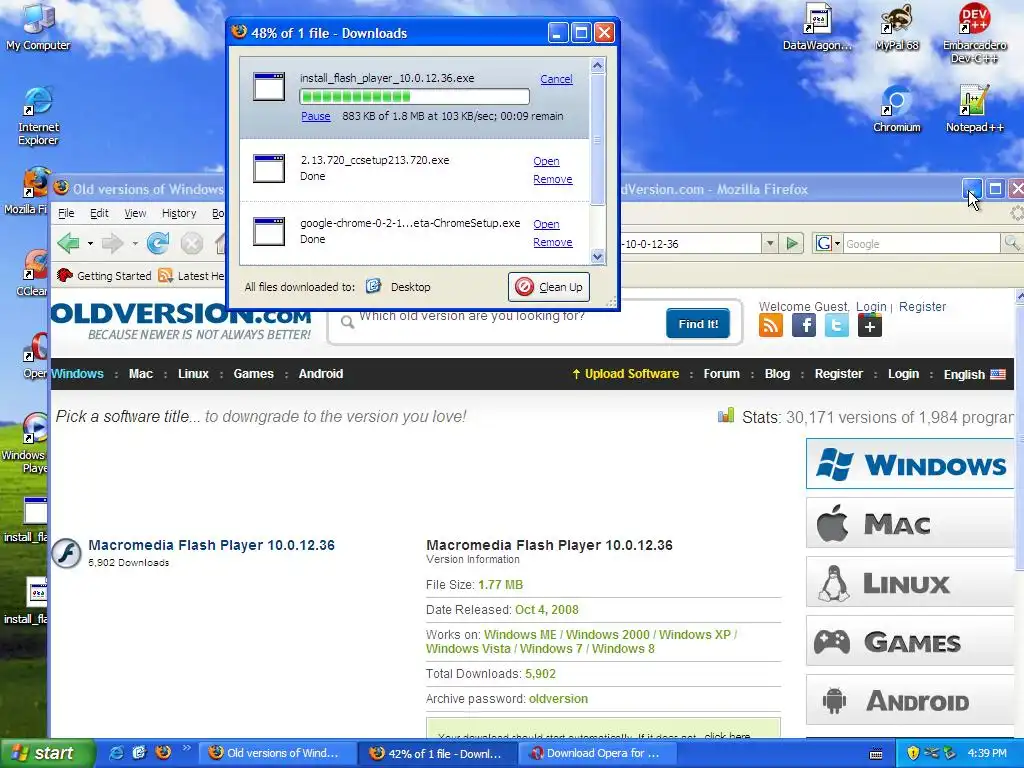Launch Firefox from quick launch bar
Image resolution: width=1024 pixels, height=768 pixels.
(x=163, y=753)
